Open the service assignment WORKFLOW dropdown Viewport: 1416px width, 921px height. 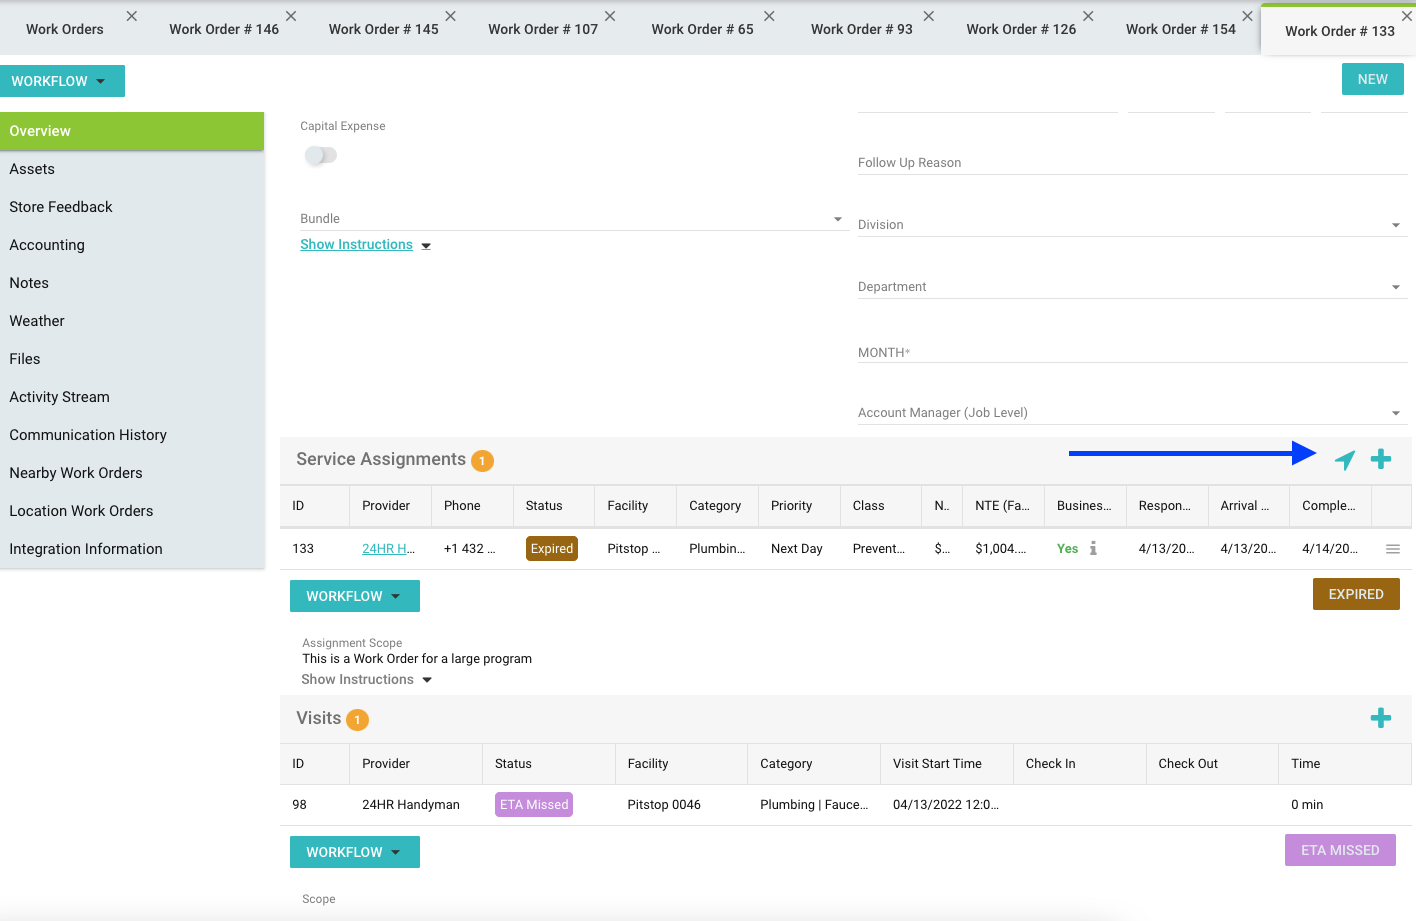coord(355,596)
